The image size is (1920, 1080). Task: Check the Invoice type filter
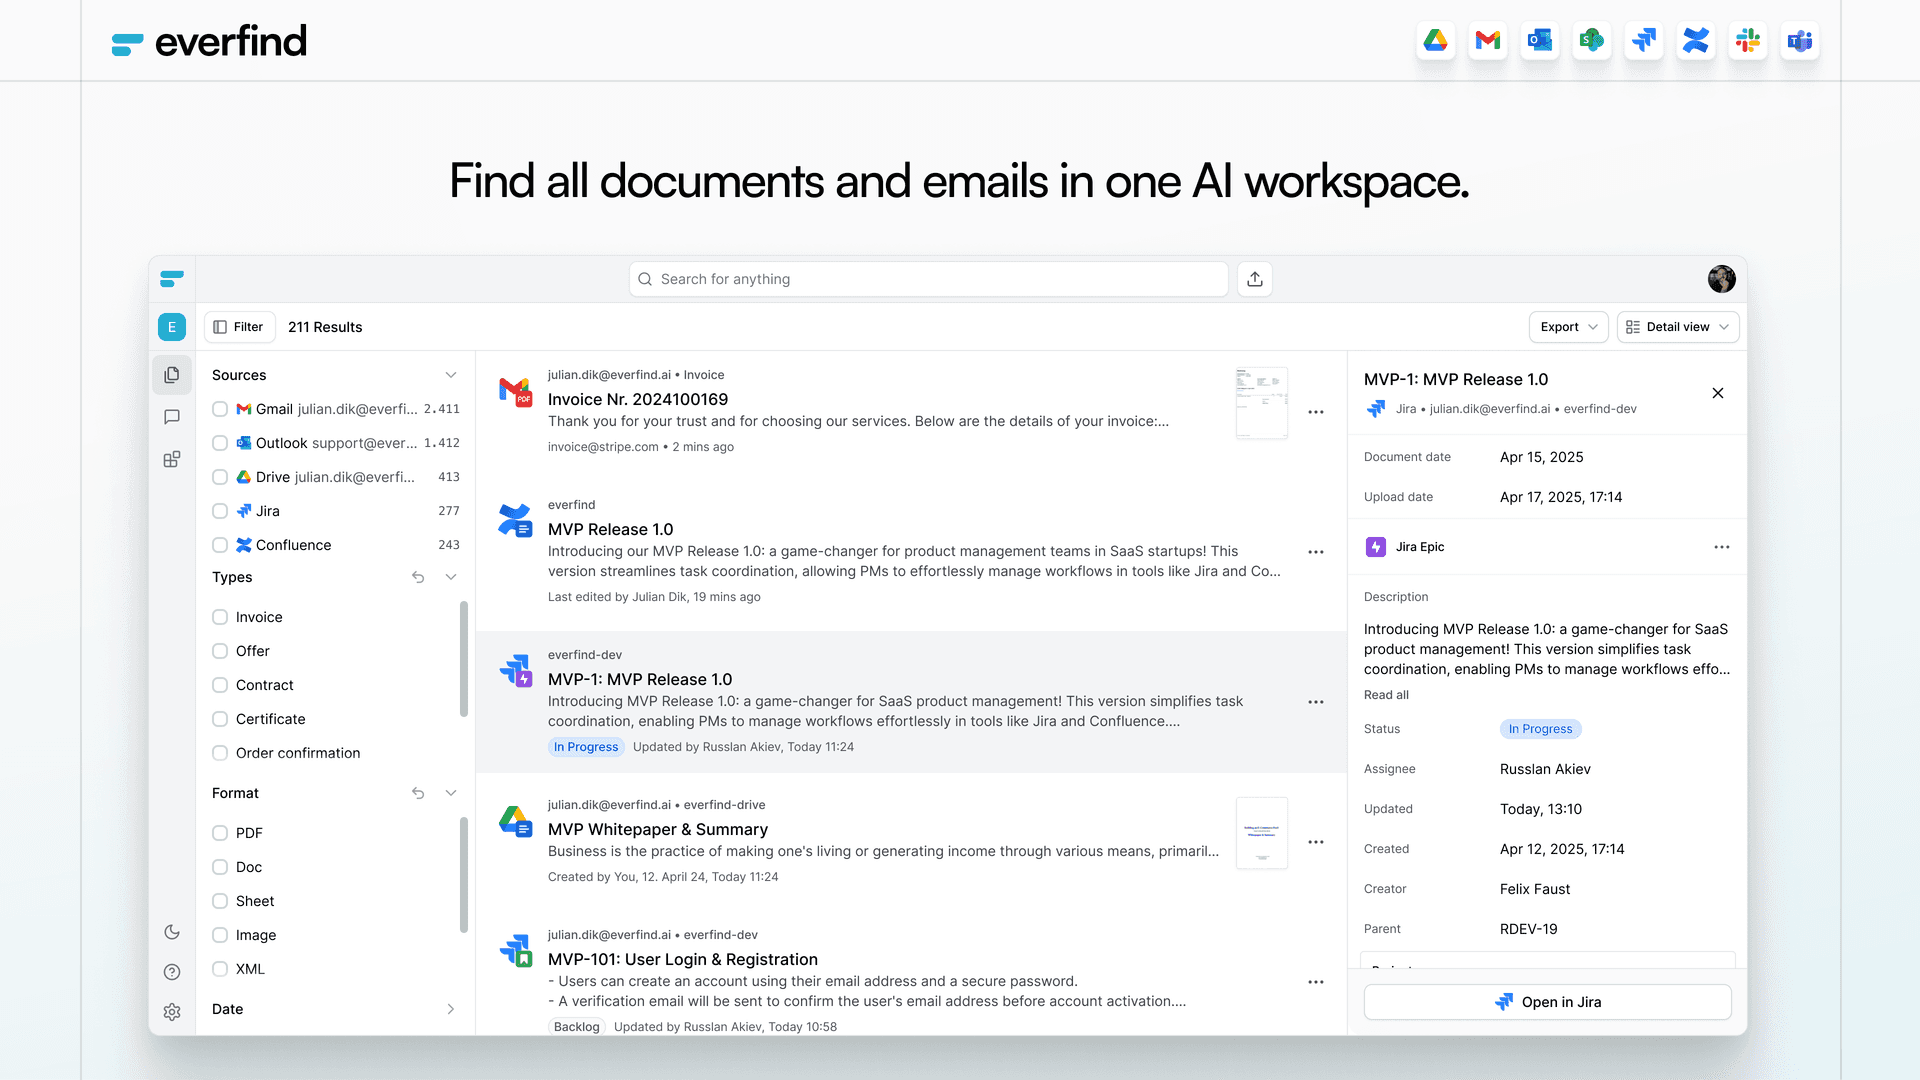click(x=220, y=617)
